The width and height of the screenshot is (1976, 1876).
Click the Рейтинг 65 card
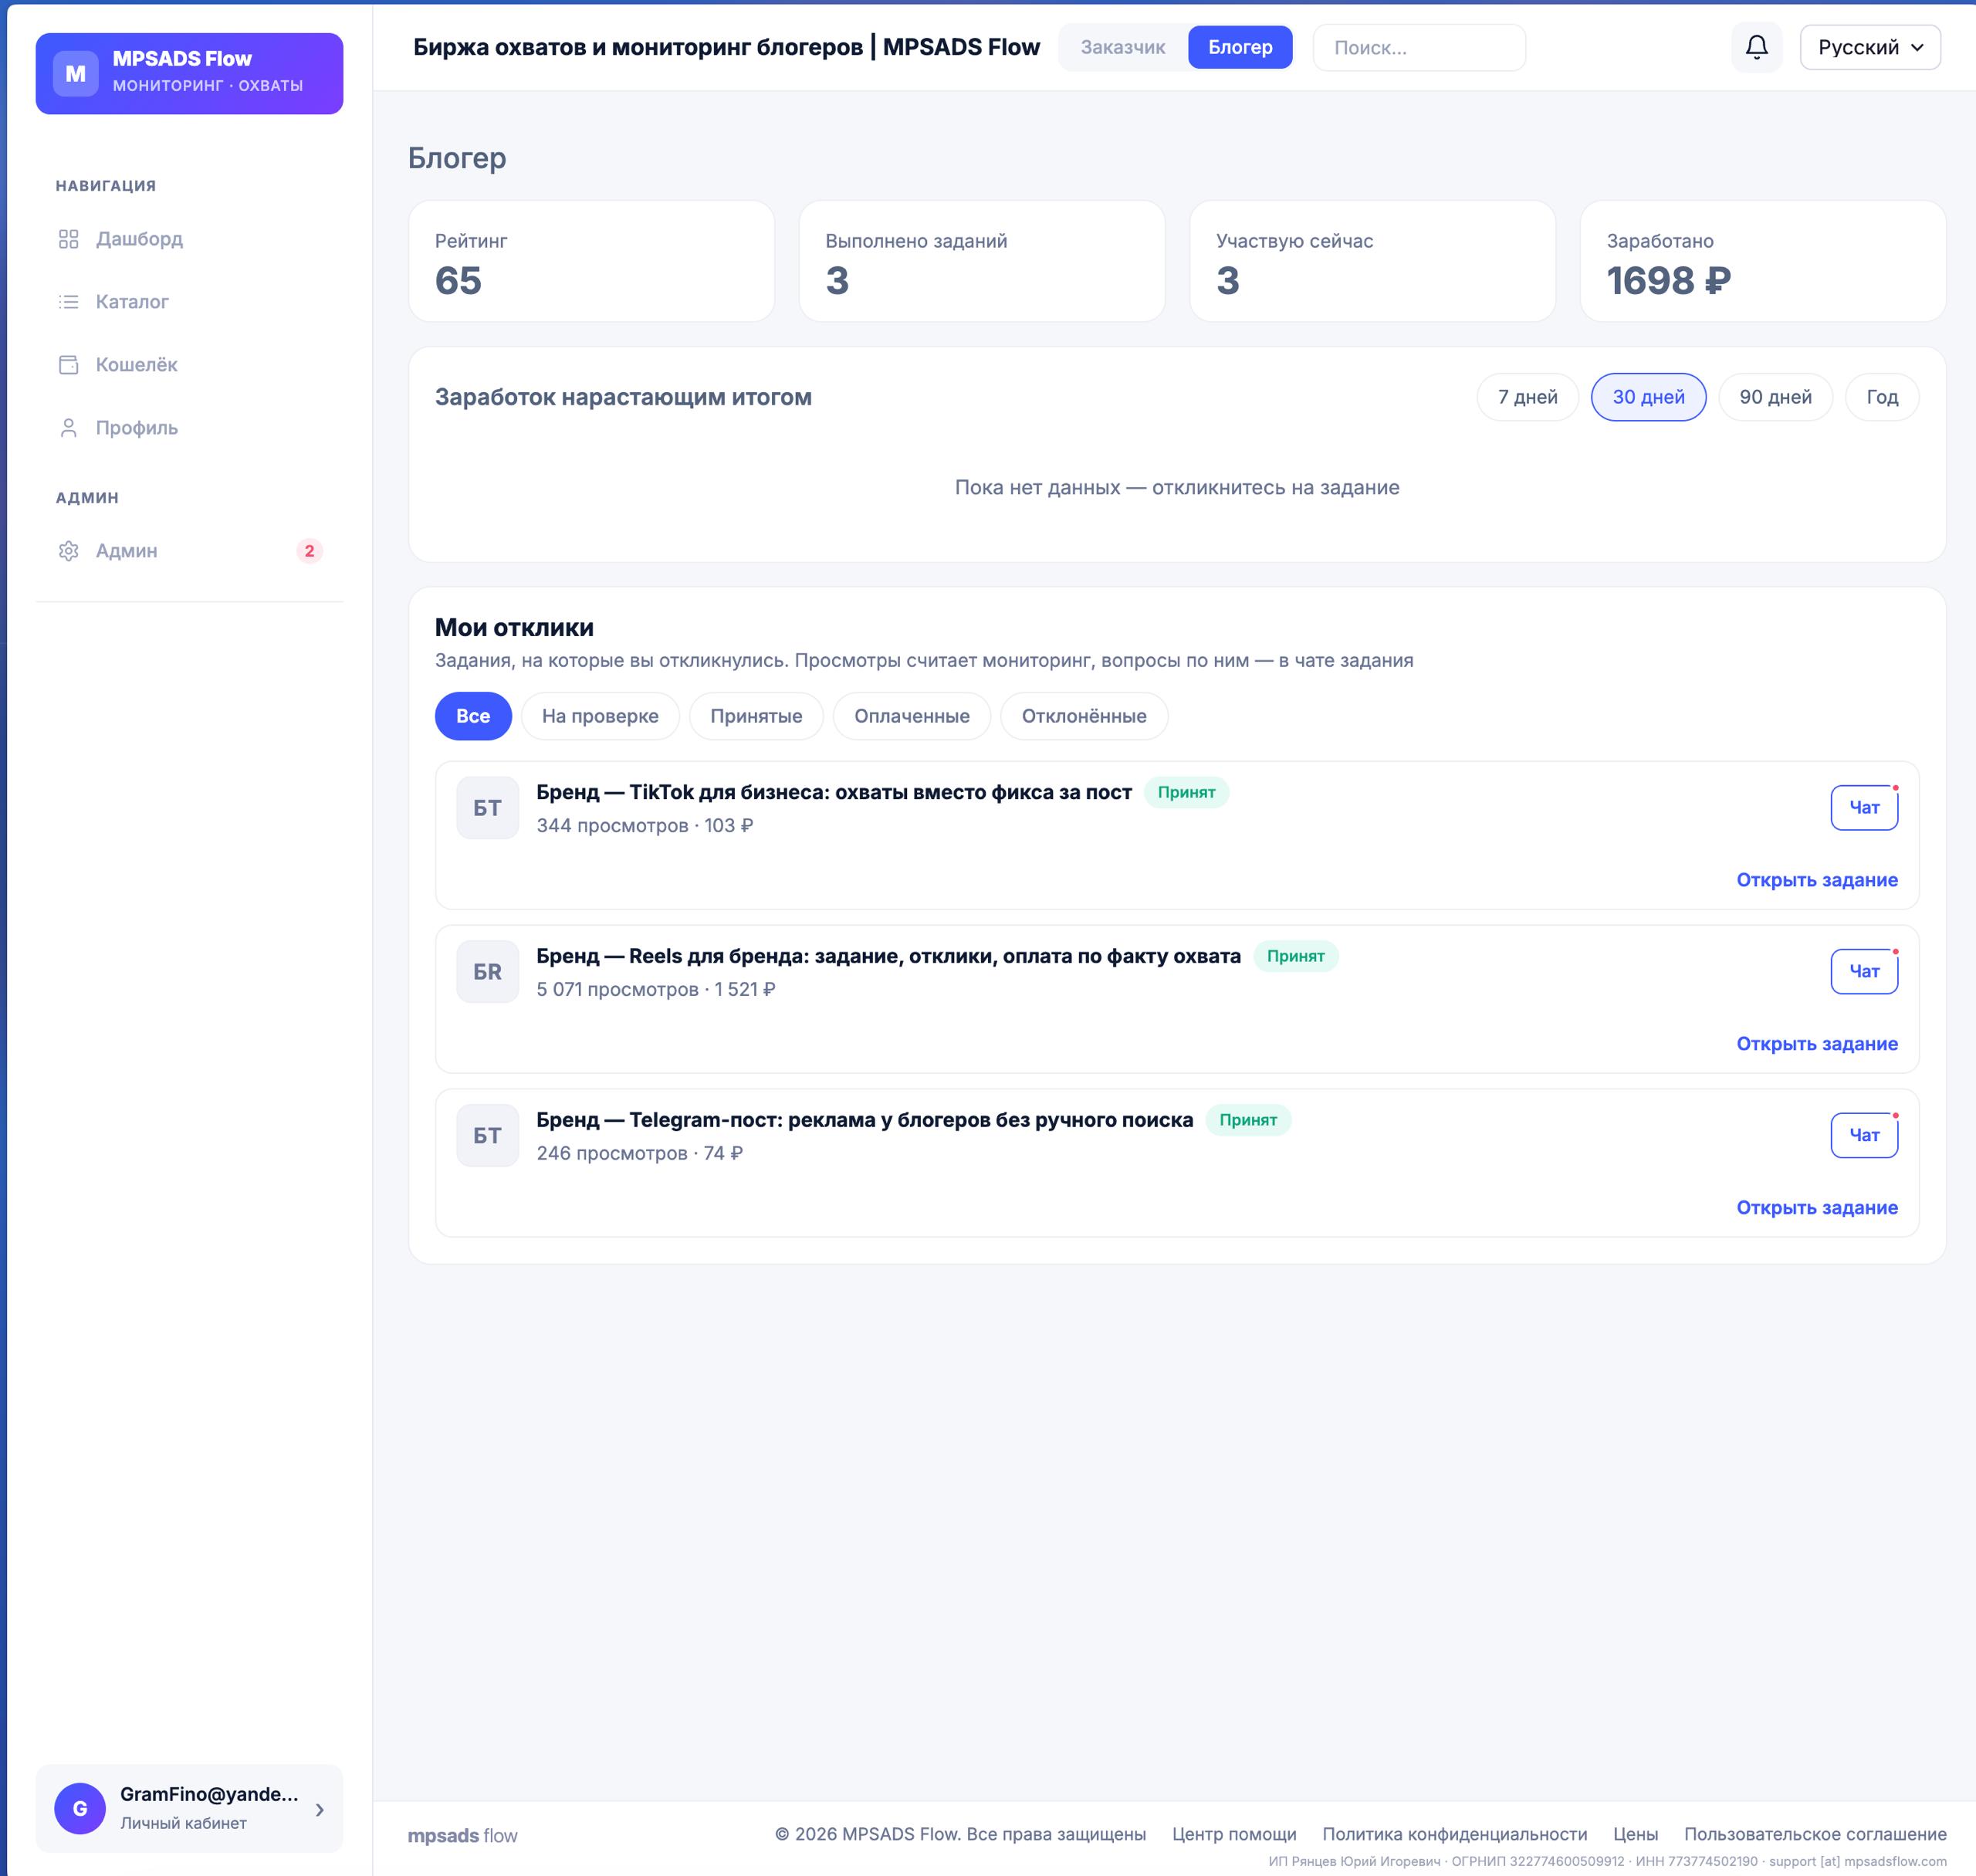click(591, 261)
